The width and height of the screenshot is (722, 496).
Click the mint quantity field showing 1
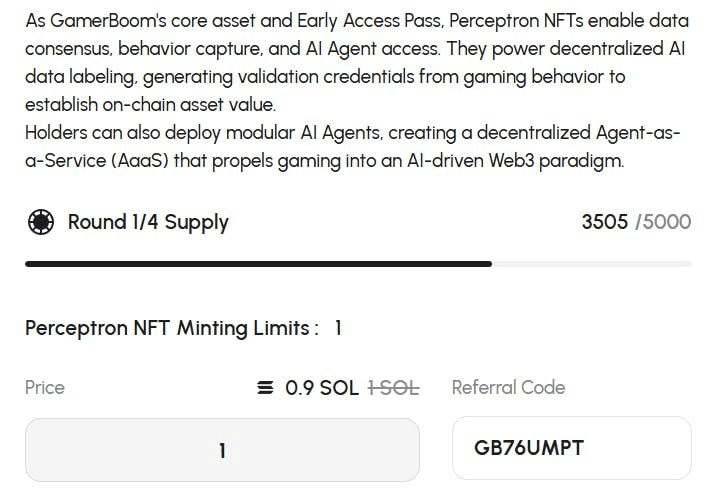click(x=222, y=450)
